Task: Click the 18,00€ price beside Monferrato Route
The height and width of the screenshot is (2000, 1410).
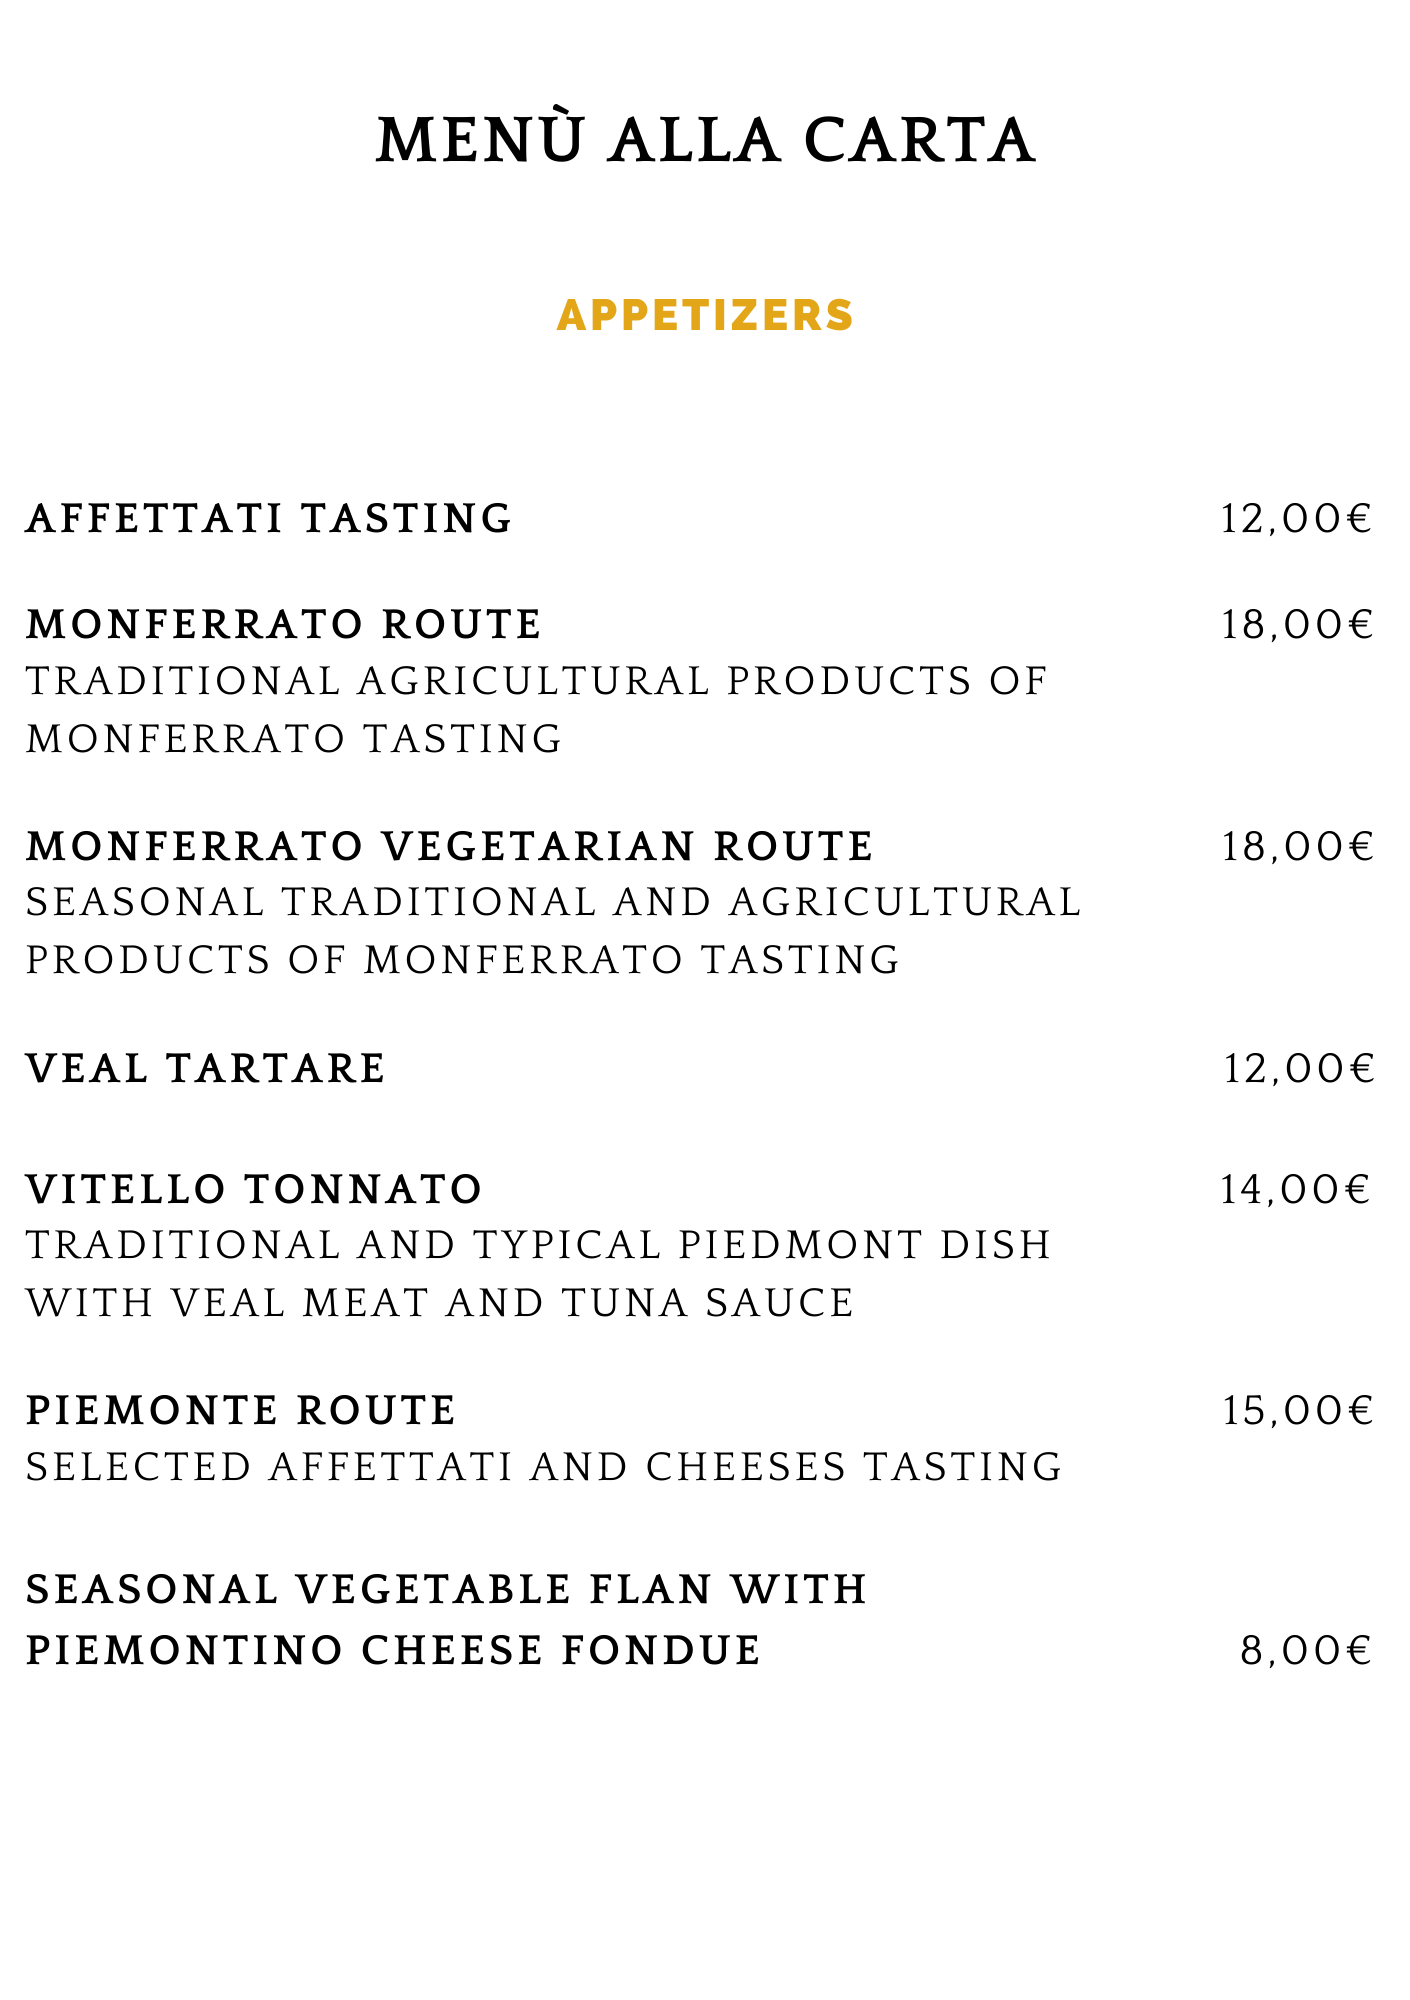Action: [1297, 625]
